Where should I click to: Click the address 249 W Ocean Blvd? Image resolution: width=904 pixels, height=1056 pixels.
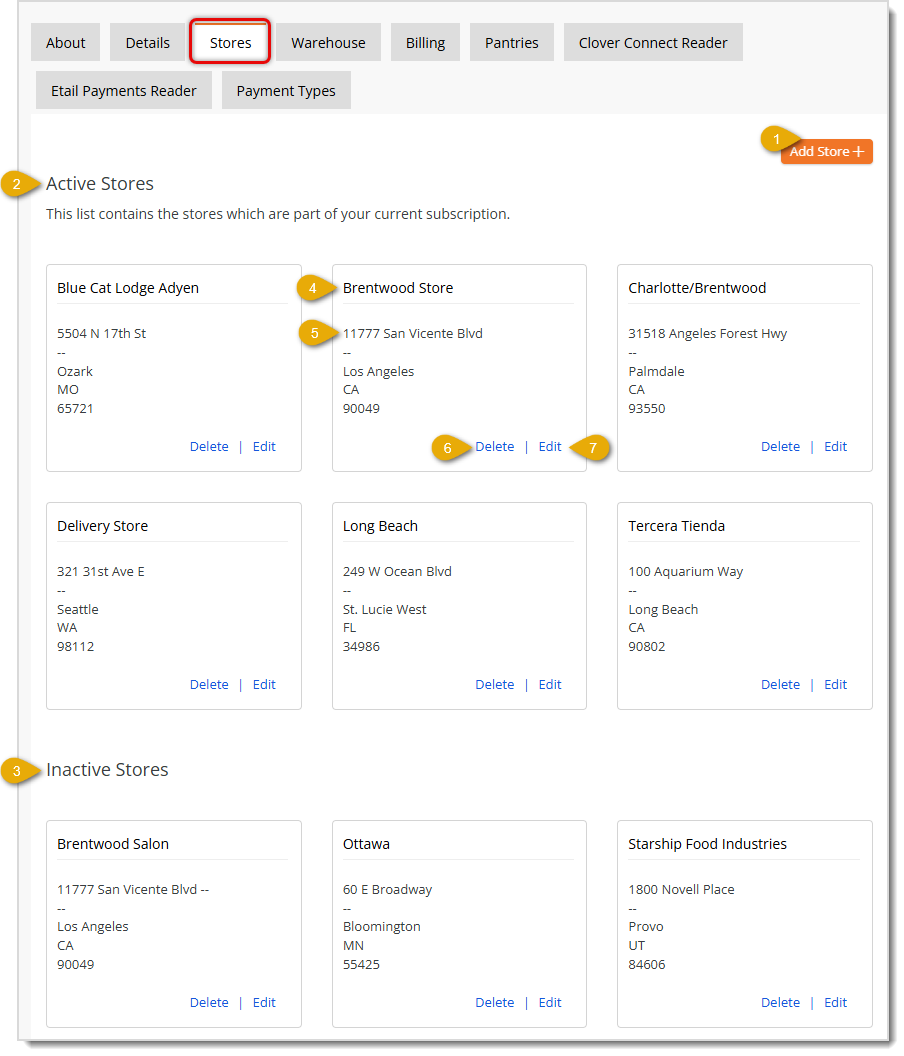point(397,571)
